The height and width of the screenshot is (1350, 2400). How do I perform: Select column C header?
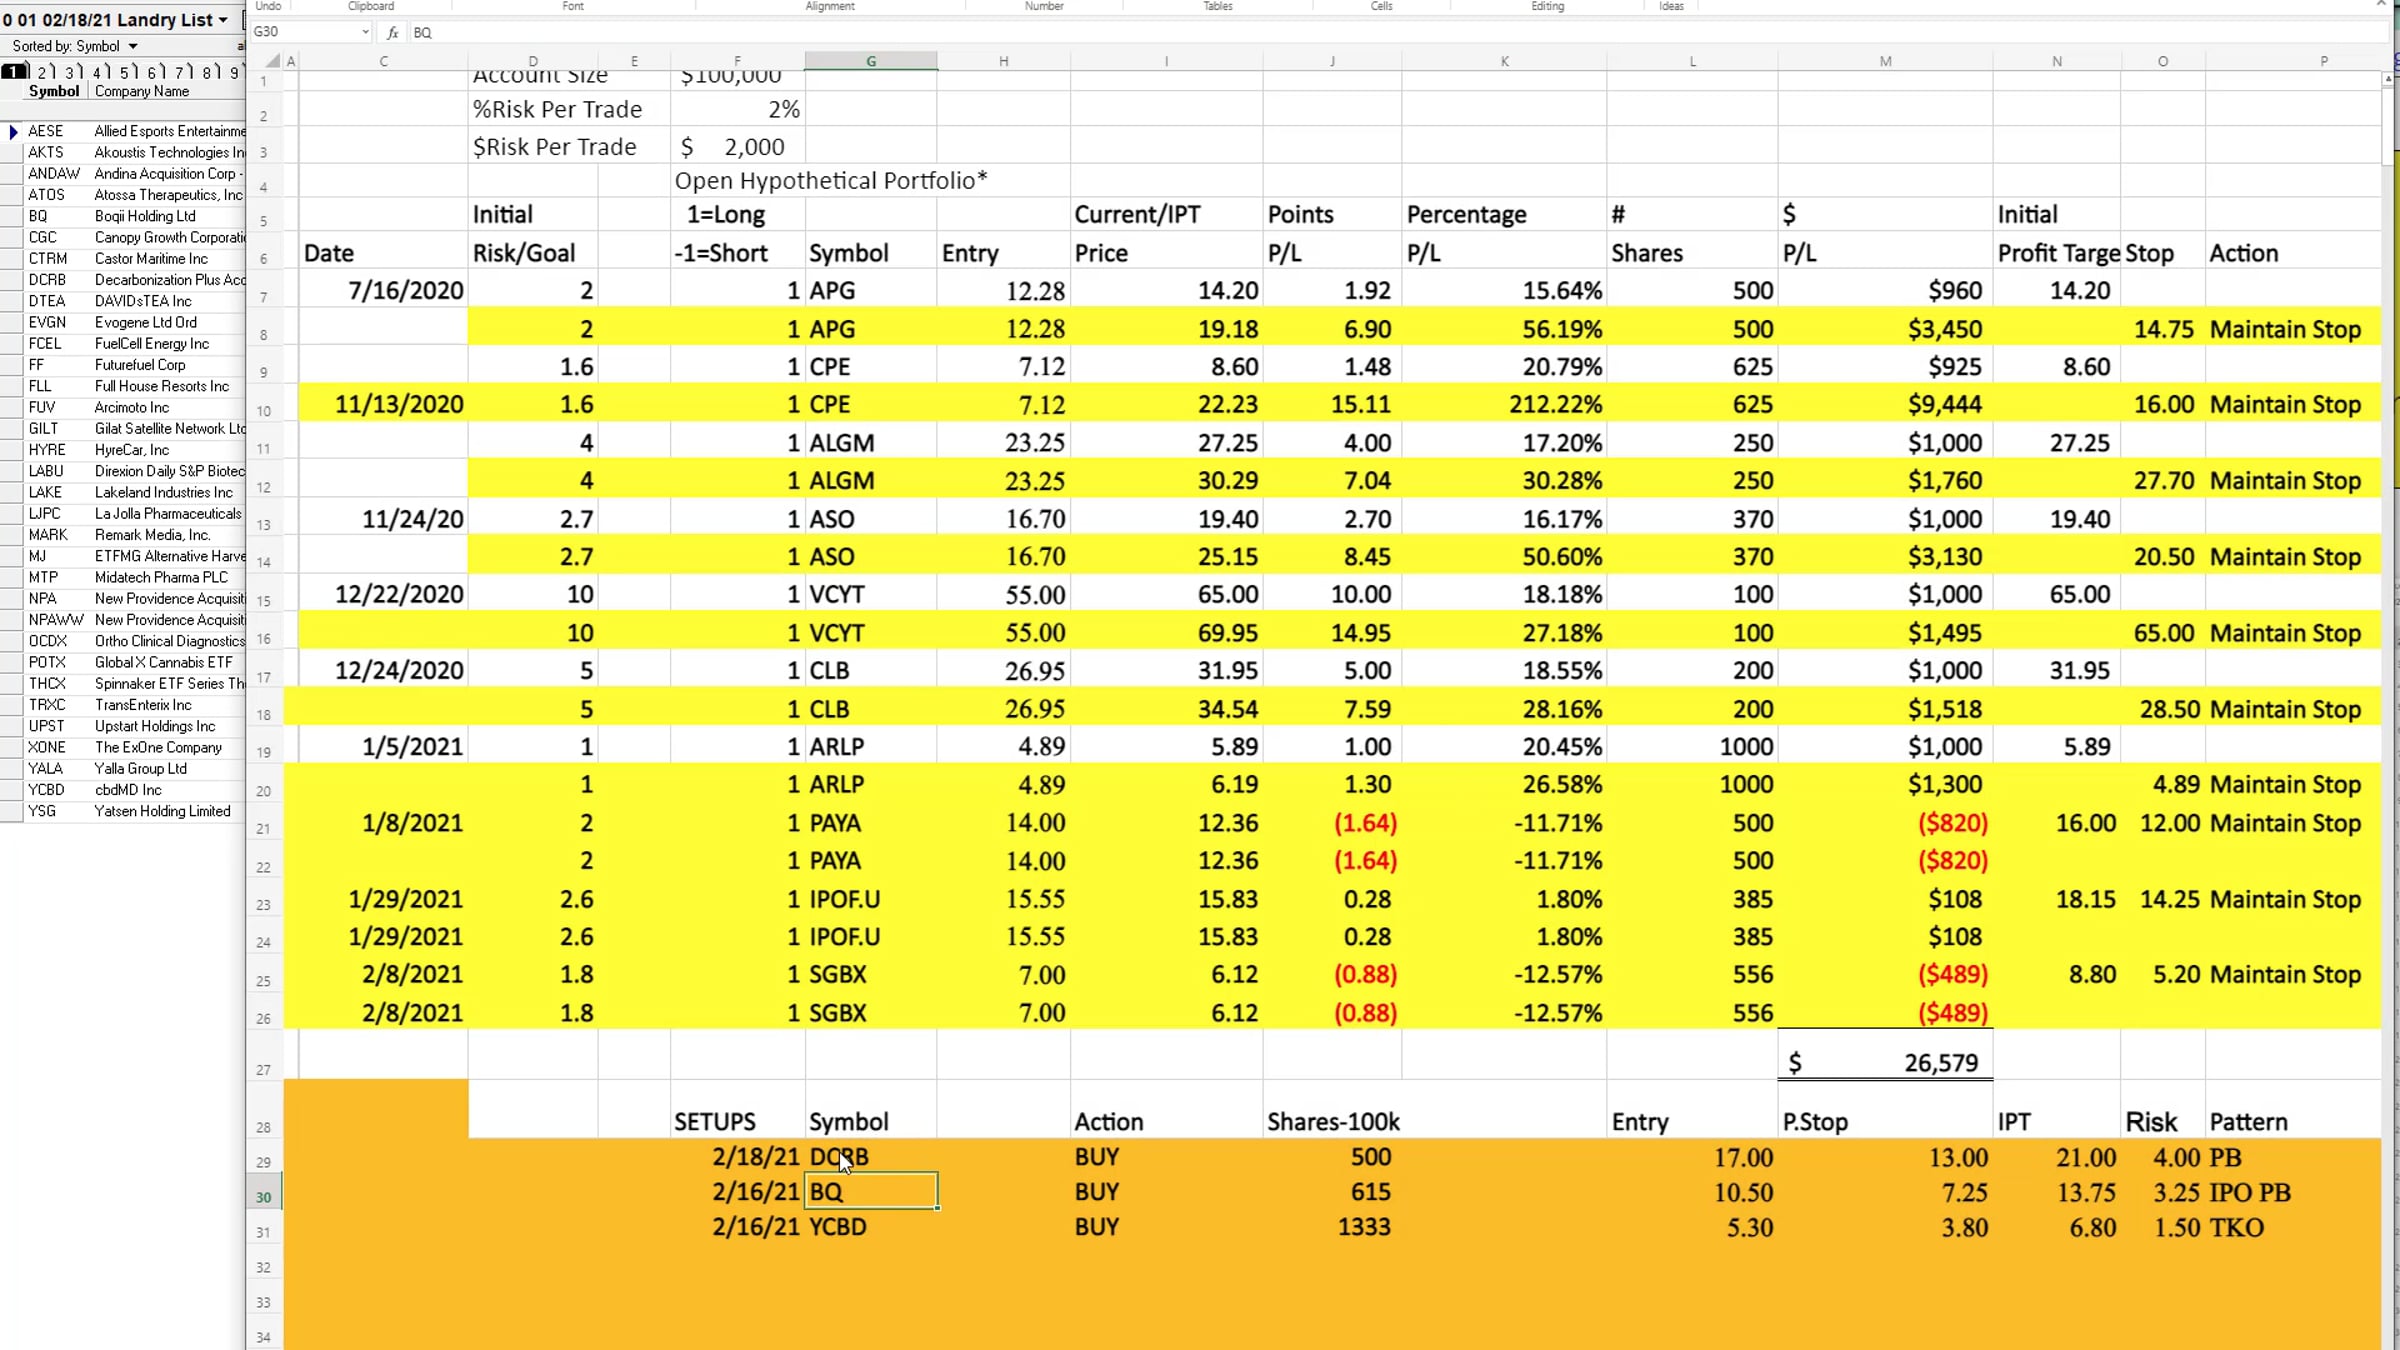[383, 61]
